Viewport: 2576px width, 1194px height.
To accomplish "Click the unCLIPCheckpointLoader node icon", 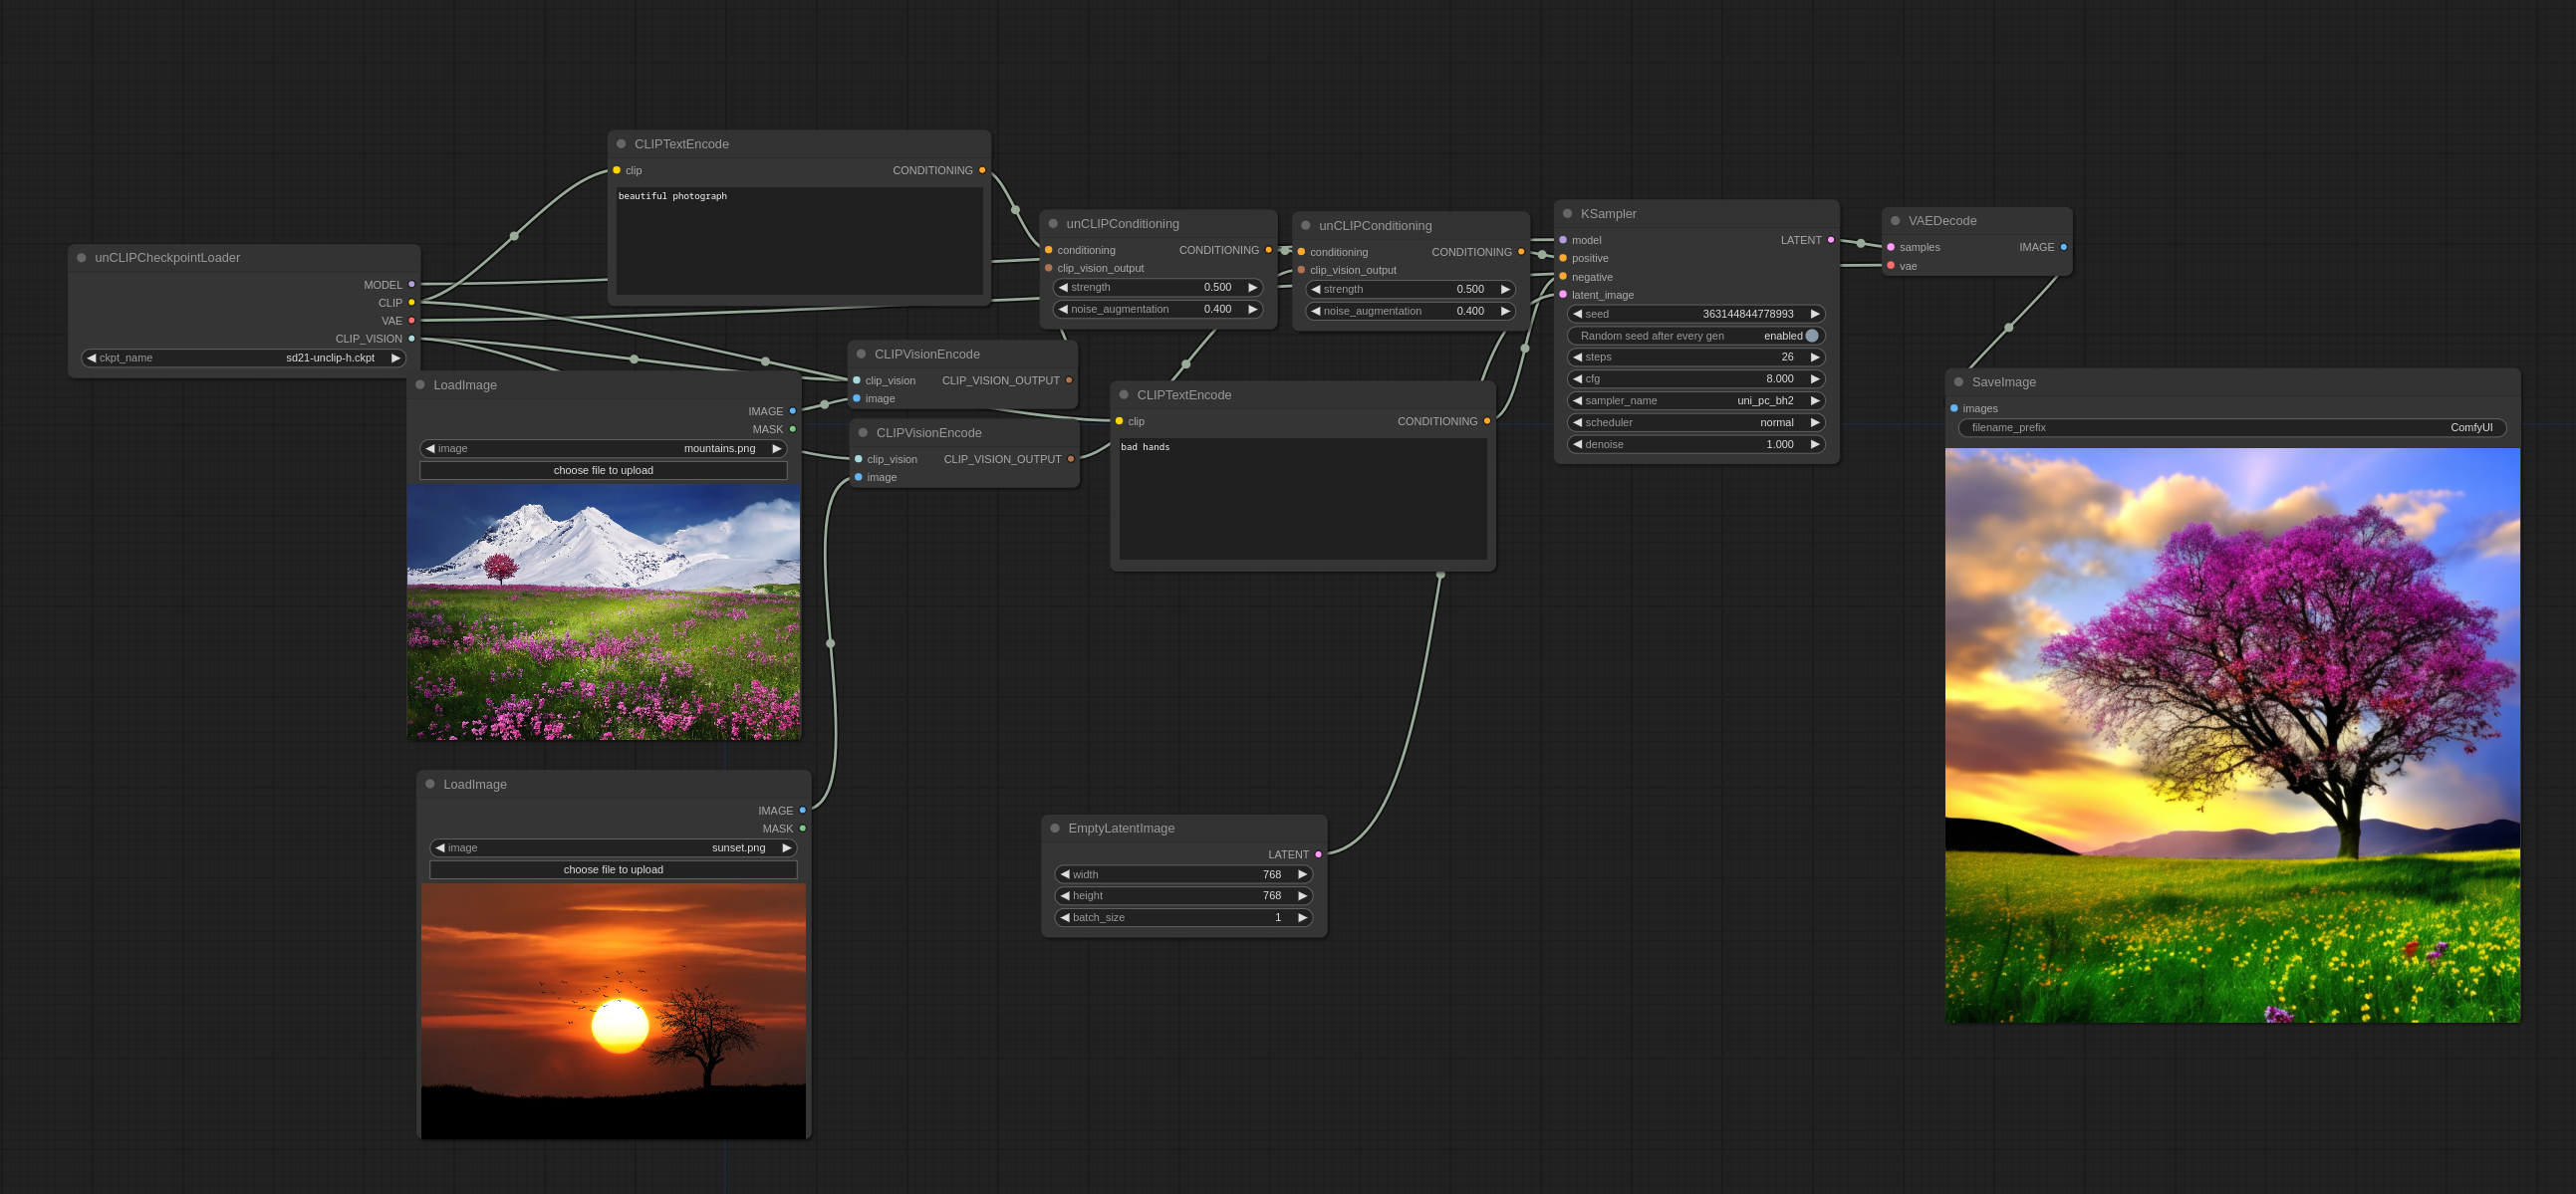I will tap(84, 256).
